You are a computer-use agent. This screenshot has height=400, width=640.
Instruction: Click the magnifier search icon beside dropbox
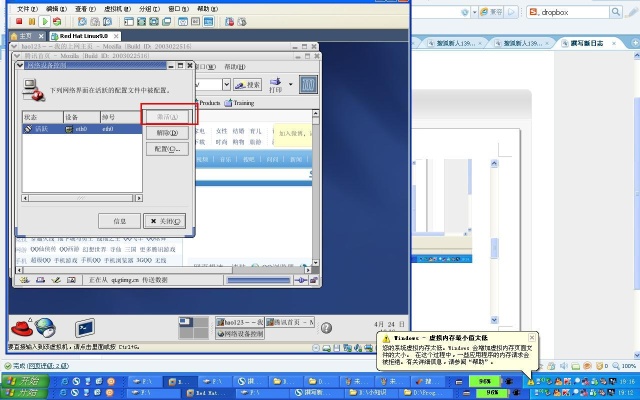[x=616, y=12]
